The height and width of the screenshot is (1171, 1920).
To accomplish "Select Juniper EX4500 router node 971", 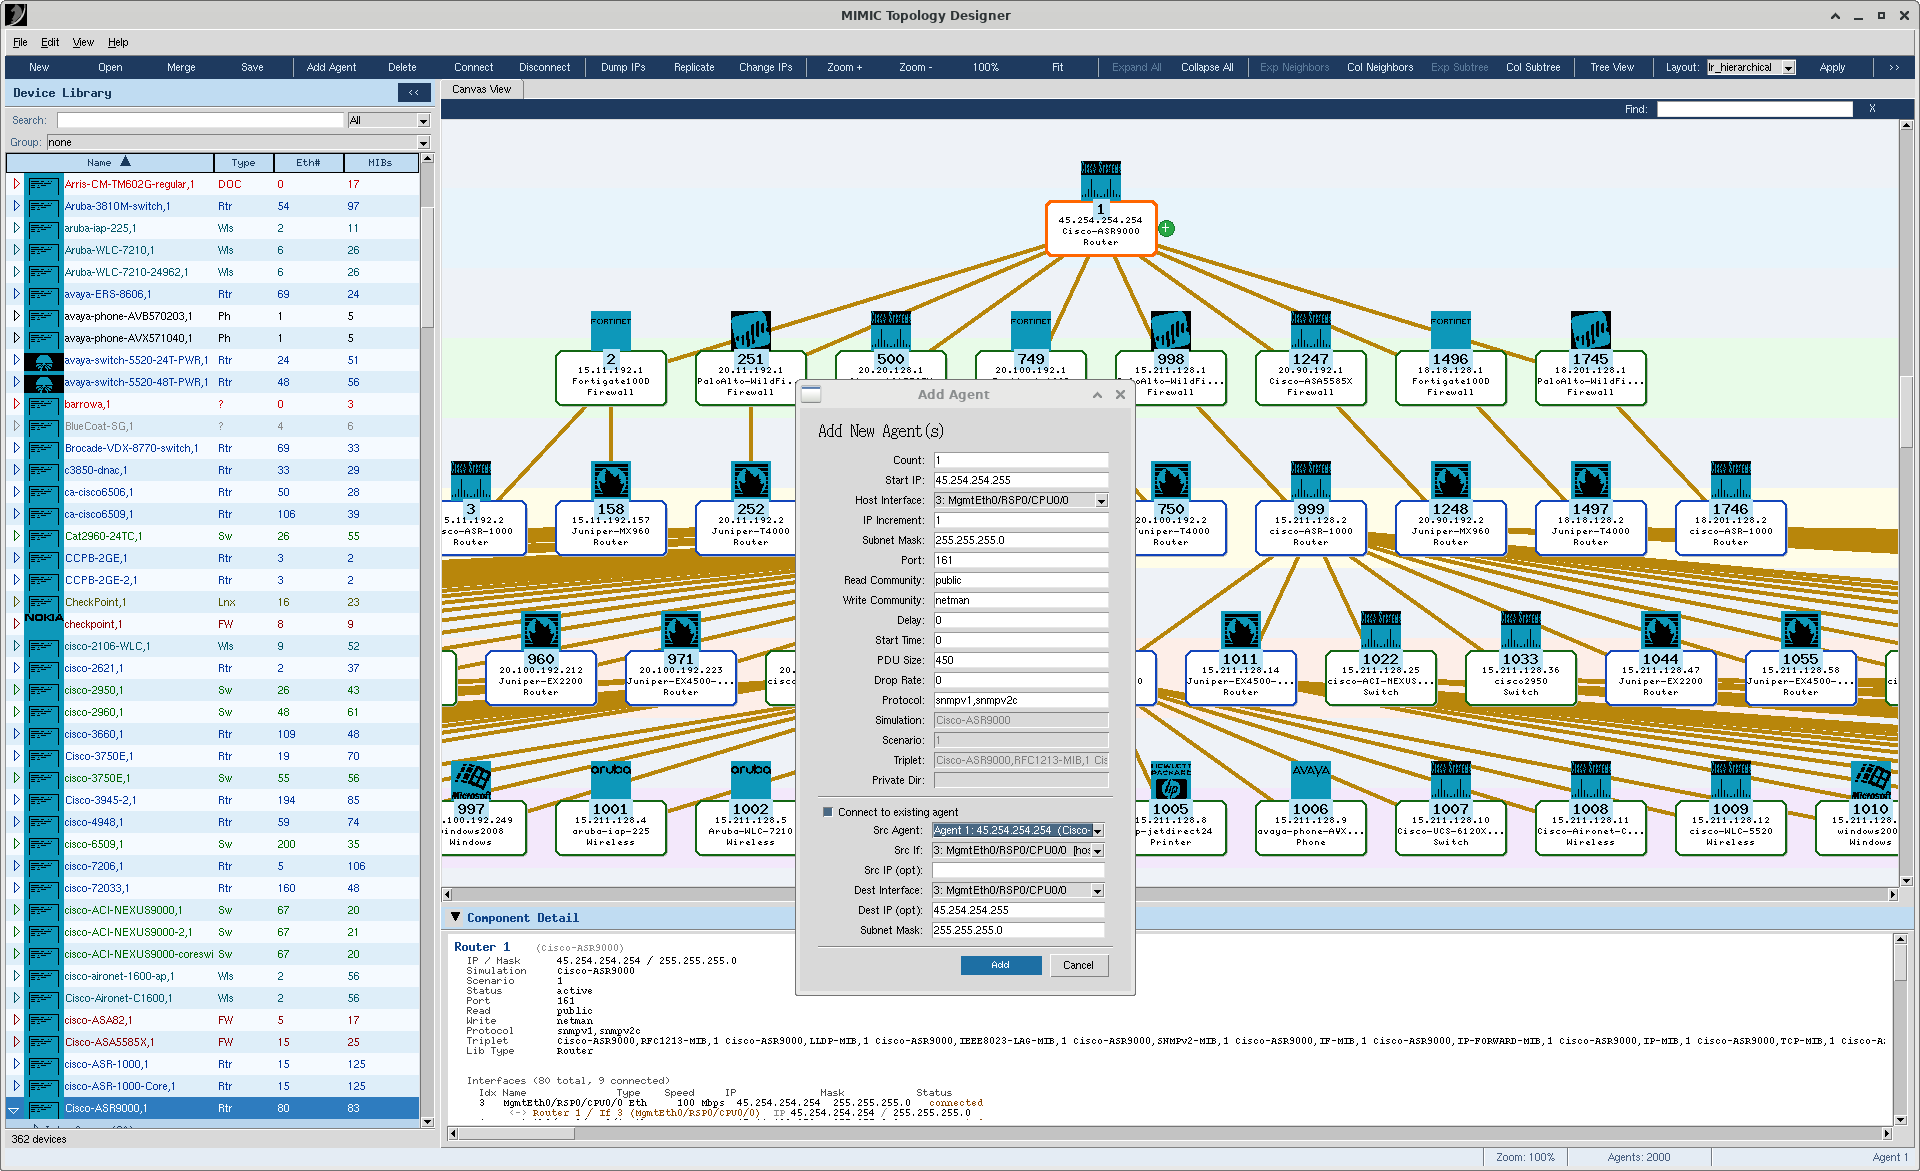I will (x=680, y=676).
